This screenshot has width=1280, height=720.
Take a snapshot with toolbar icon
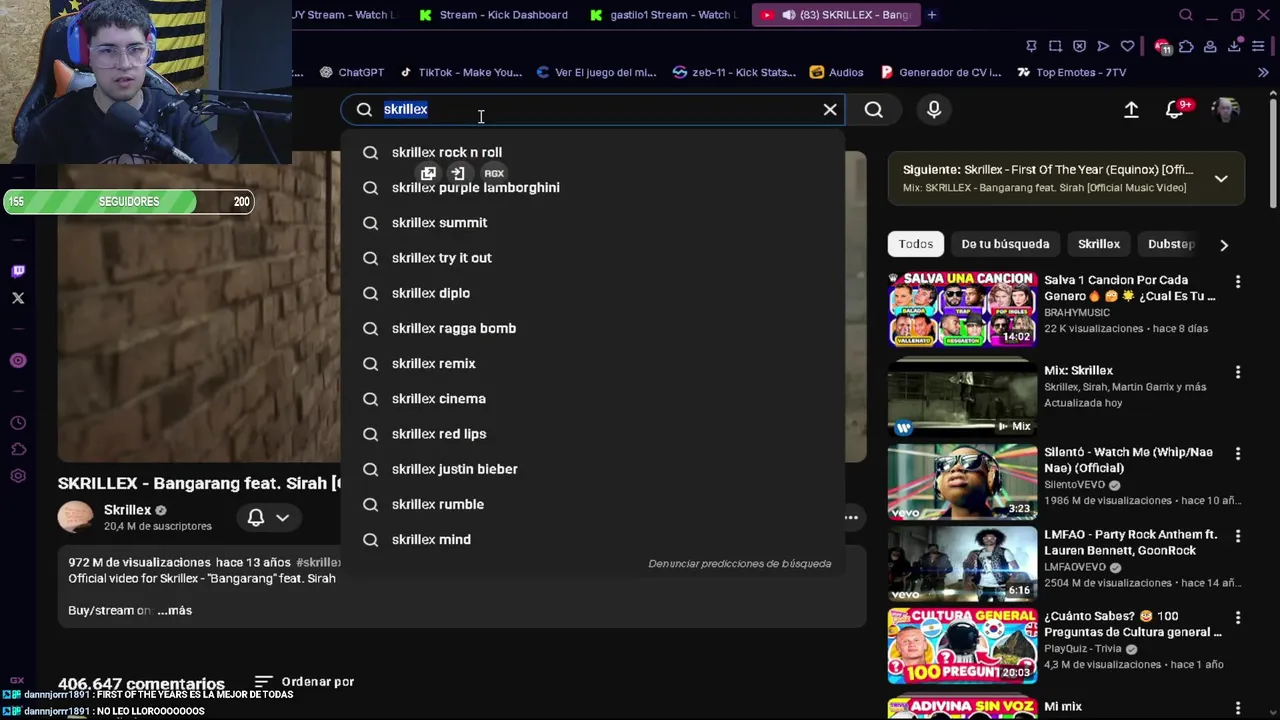(x=1055, y=46)
